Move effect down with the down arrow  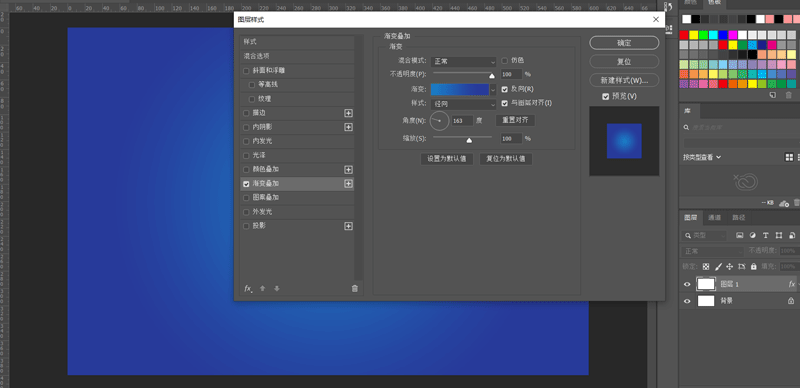tap(277, 288)
